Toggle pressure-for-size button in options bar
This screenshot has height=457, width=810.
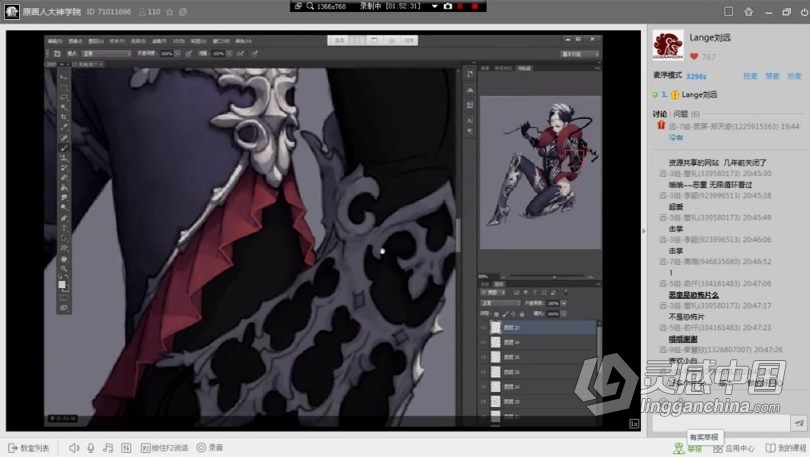pyautogui.click(x=255, y=53)
